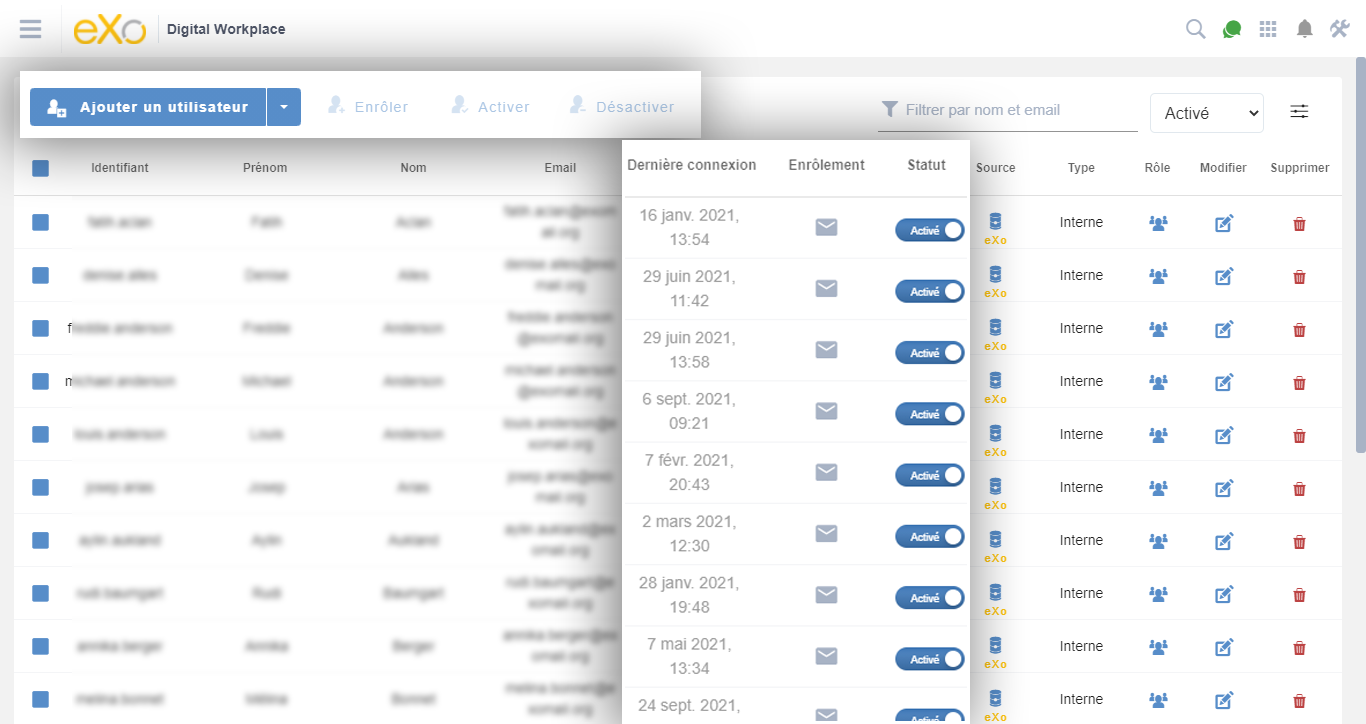Delete user in 29 juin 11:42 row

(x=1300, y=277)
